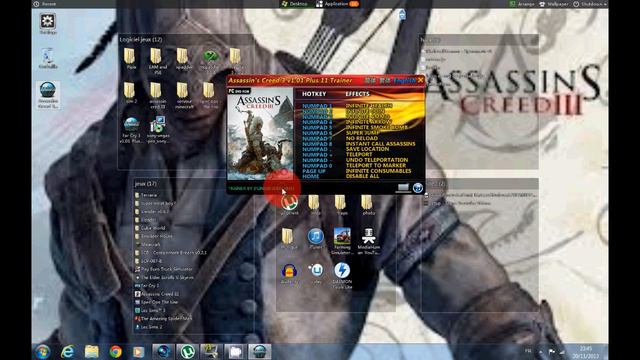
Task: Open Assassins Creed 3 trainer desktop icon
Action: (x=48, y=95)
